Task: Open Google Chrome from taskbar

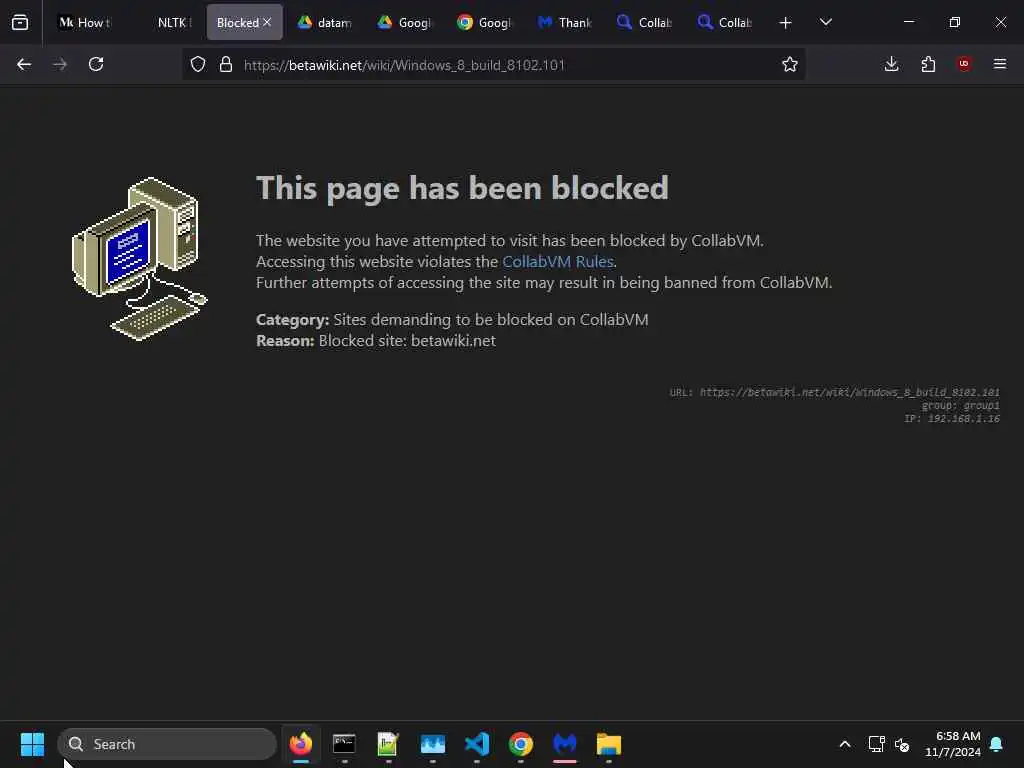Action: click(x=520, y=744)
